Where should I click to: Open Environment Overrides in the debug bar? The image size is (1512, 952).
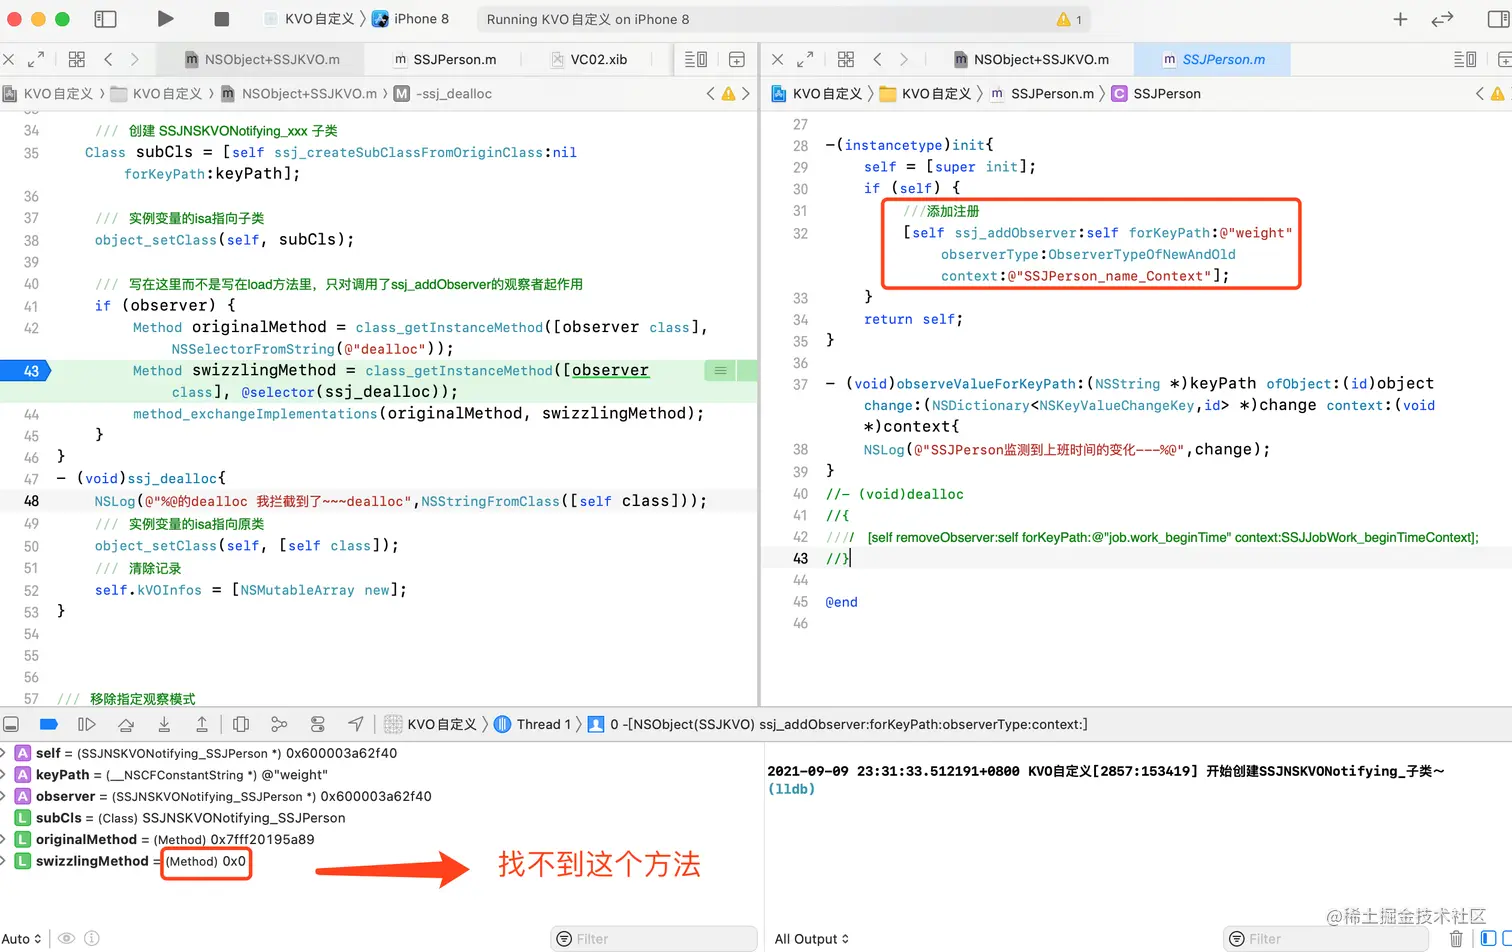(318, 724)
